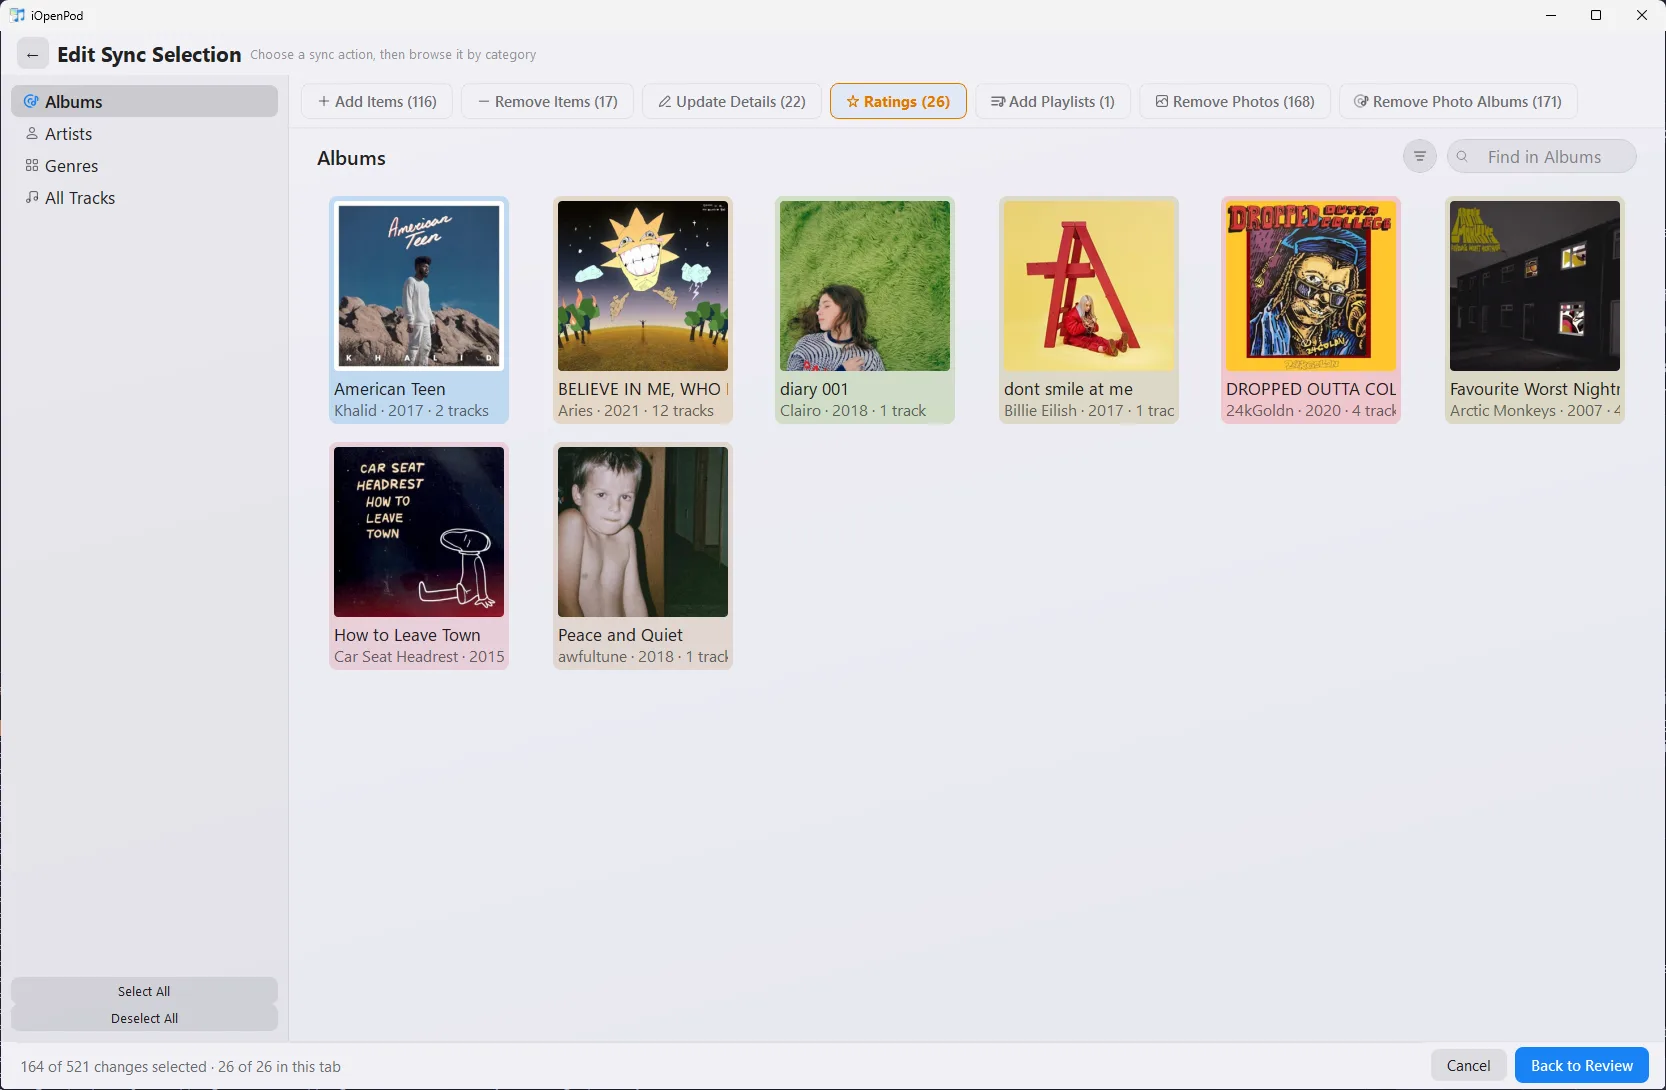Image resolution: width=1666 pixels, height=1090 pixels.
Task: Focus the Find in Albums search field
Action: [1542, 156]
